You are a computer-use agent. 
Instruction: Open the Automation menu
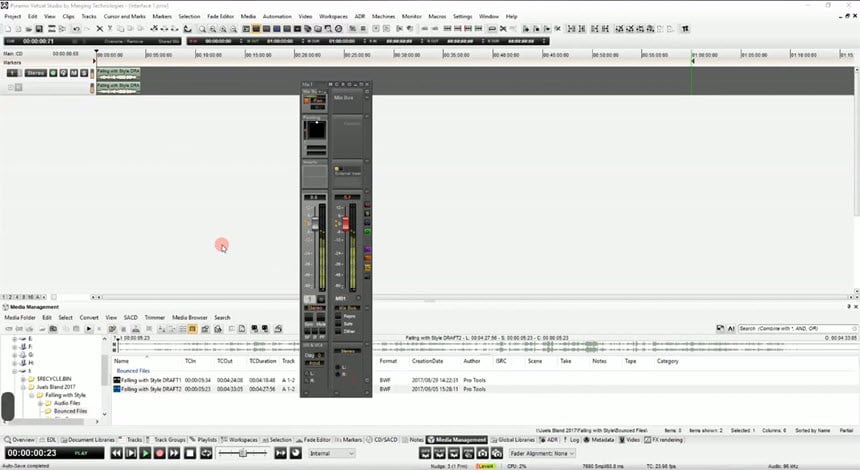click(277, 16)
